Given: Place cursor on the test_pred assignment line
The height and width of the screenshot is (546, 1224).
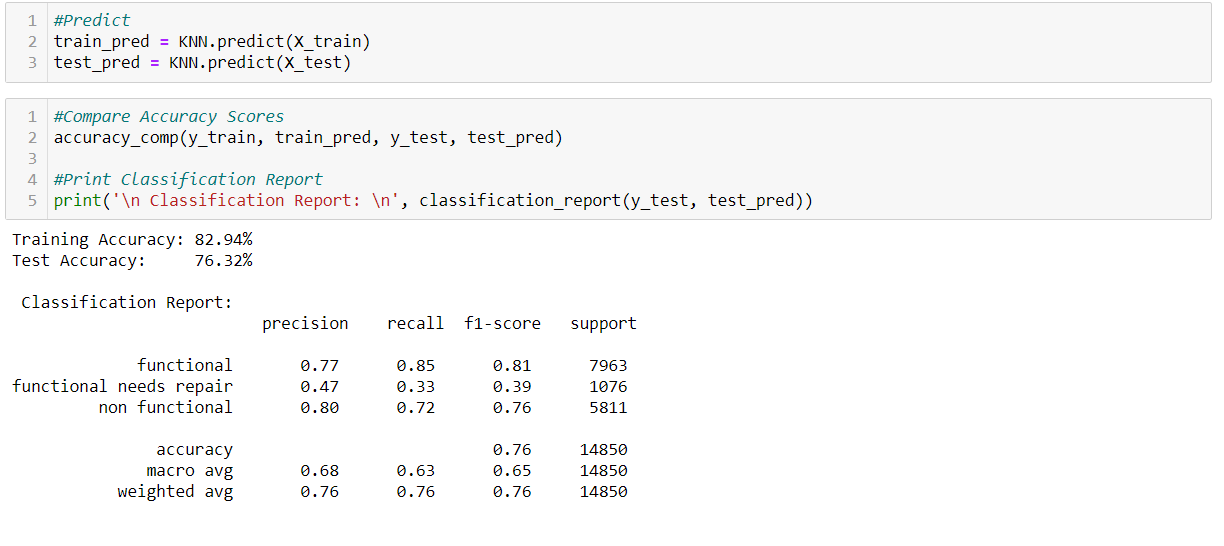Looking at the screenshot, I should click(x=202, y=62).
